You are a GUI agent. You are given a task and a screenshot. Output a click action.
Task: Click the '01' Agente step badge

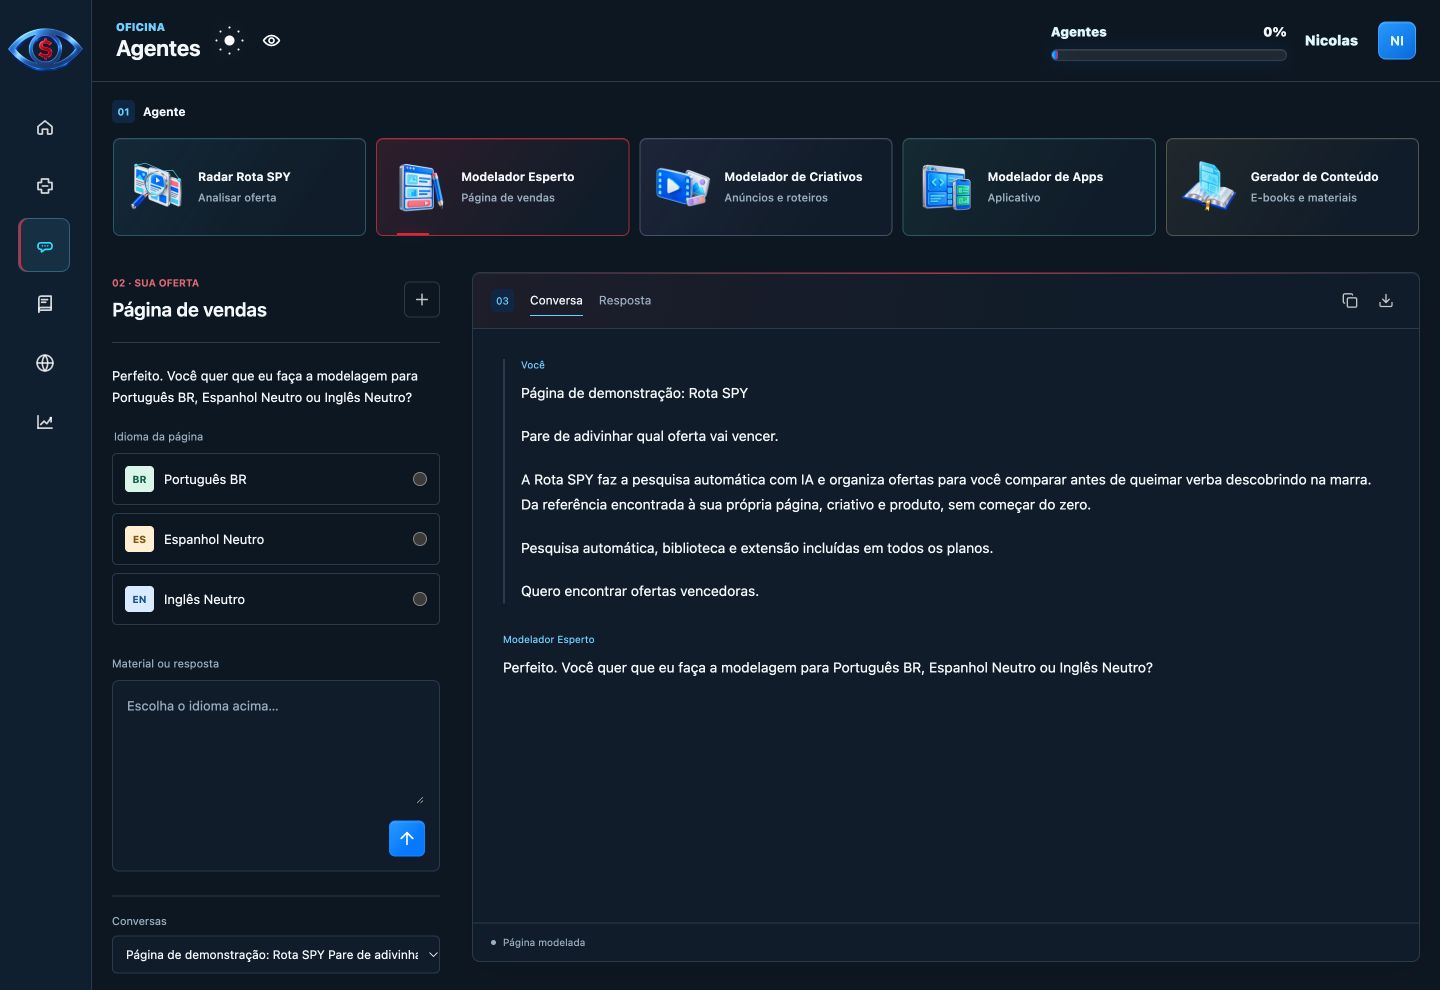click(124, 112)
